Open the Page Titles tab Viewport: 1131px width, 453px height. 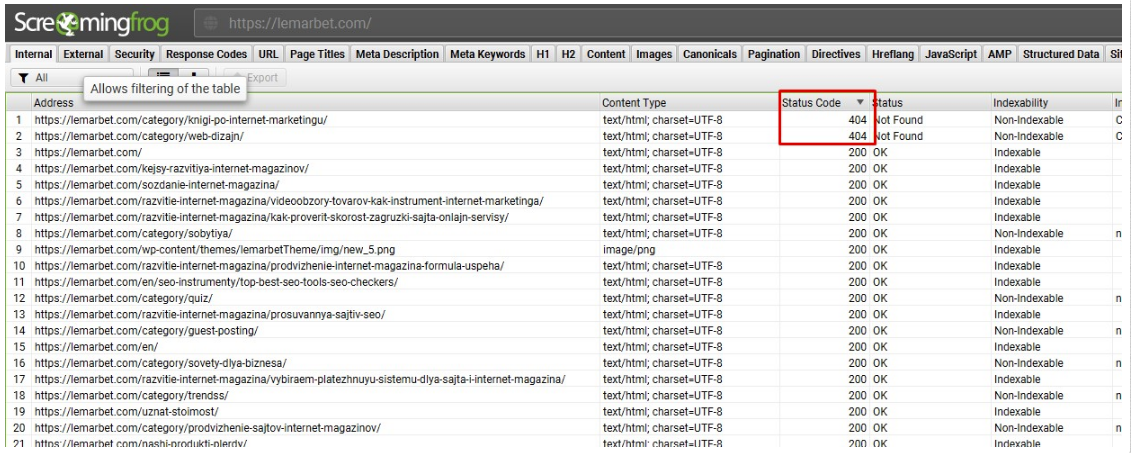point(317,54)
